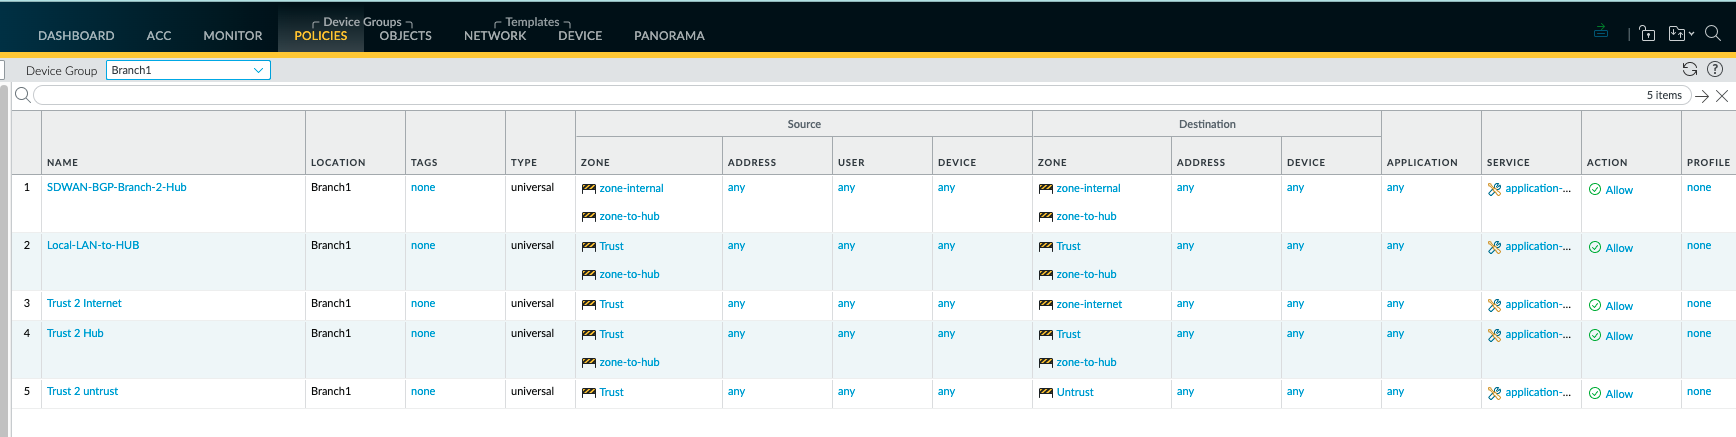Click service icon in SDWAN-BGP-Branch-2-Hub row
Screen dimensions: 1736x437
point(1494,189)
